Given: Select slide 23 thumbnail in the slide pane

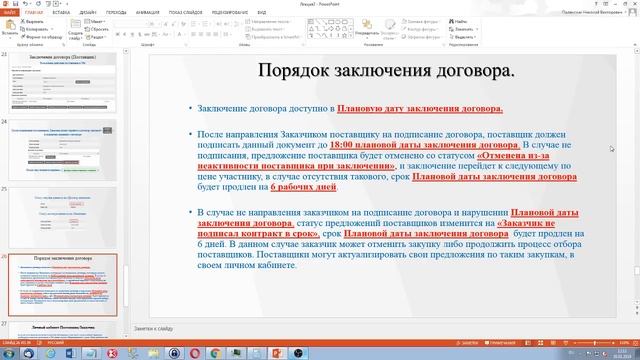Looking at the screenshot, I should pyautogui.click(x=63, y=83).
